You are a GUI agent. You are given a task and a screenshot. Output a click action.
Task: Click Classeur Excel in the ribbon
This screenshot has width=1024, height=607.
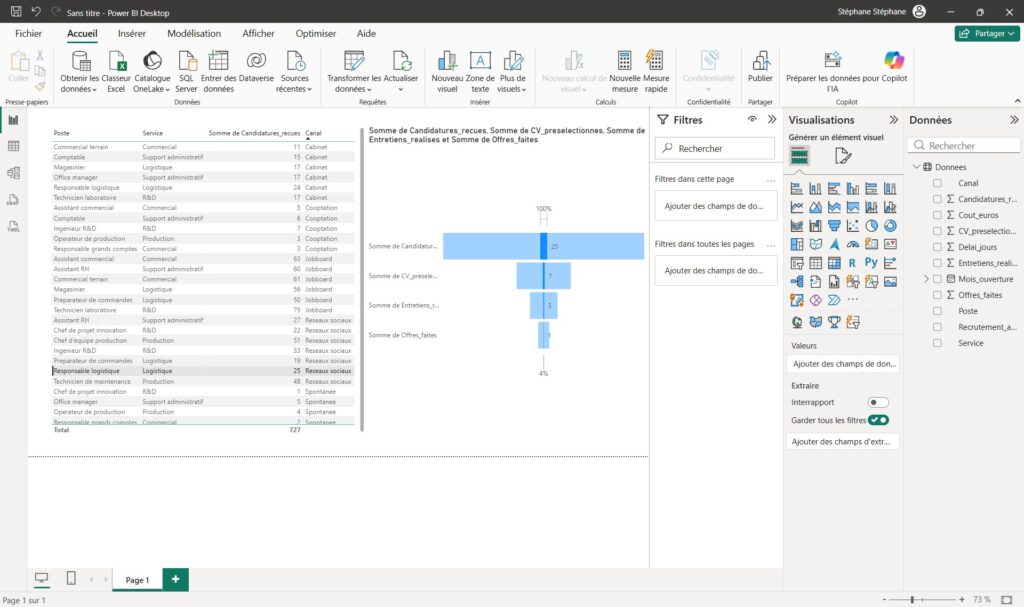pos(116,72)
